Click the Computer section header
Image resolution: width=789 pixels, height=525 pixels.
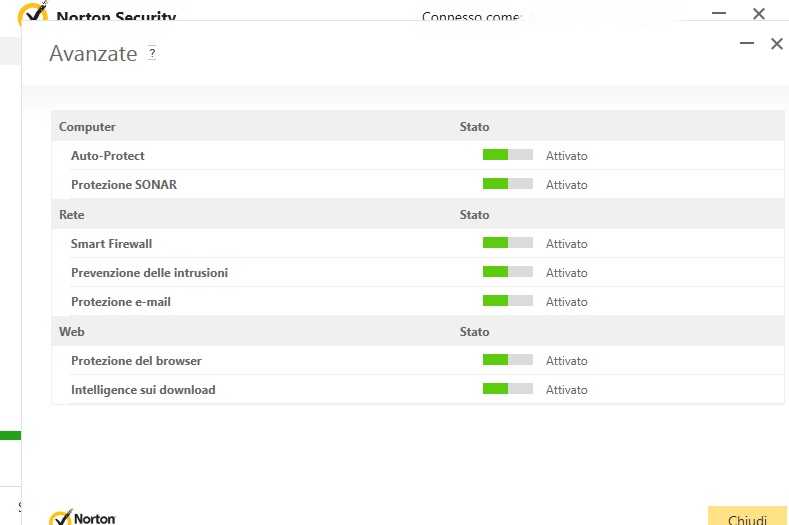[x=87, y=127]
